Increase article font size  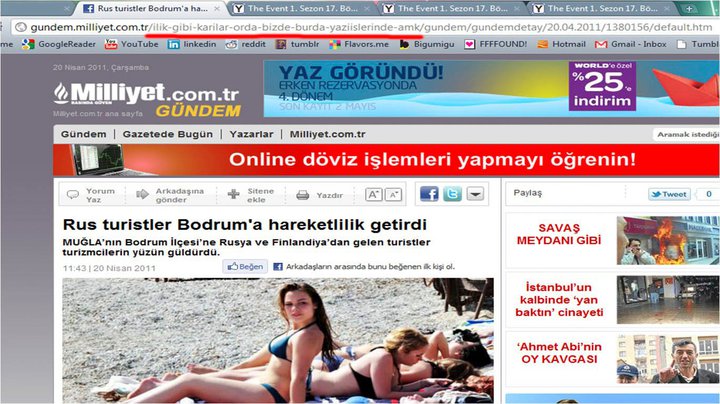pyautogui.click(x=373, y=194)
